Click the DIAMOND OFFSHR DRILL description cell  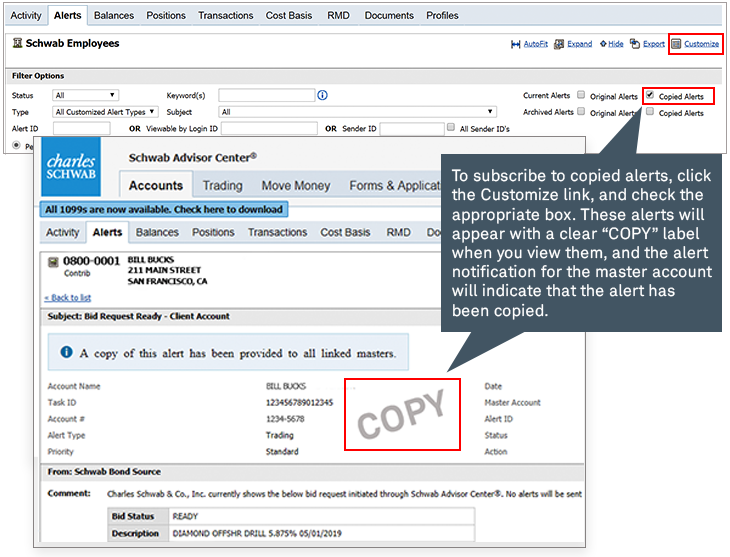pyautogui.click(x=321, y=533)
